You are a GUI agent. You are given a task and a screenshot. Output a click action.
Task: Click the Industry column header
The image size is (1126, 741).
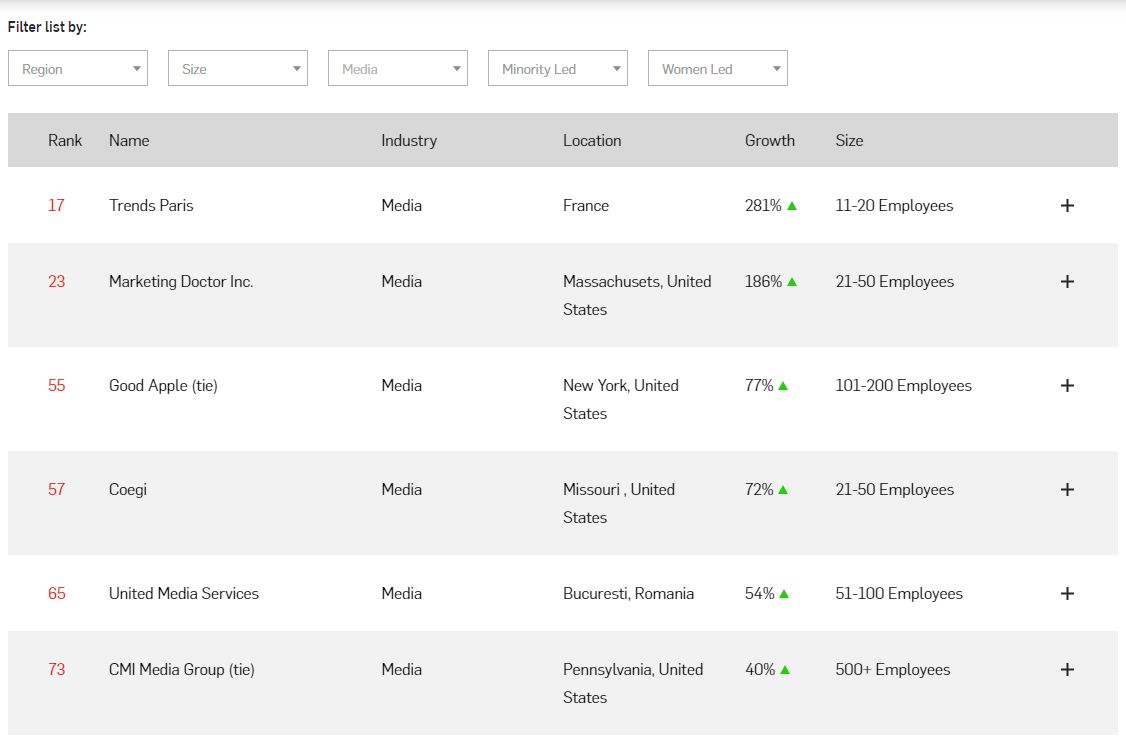(x=409, y=141)
